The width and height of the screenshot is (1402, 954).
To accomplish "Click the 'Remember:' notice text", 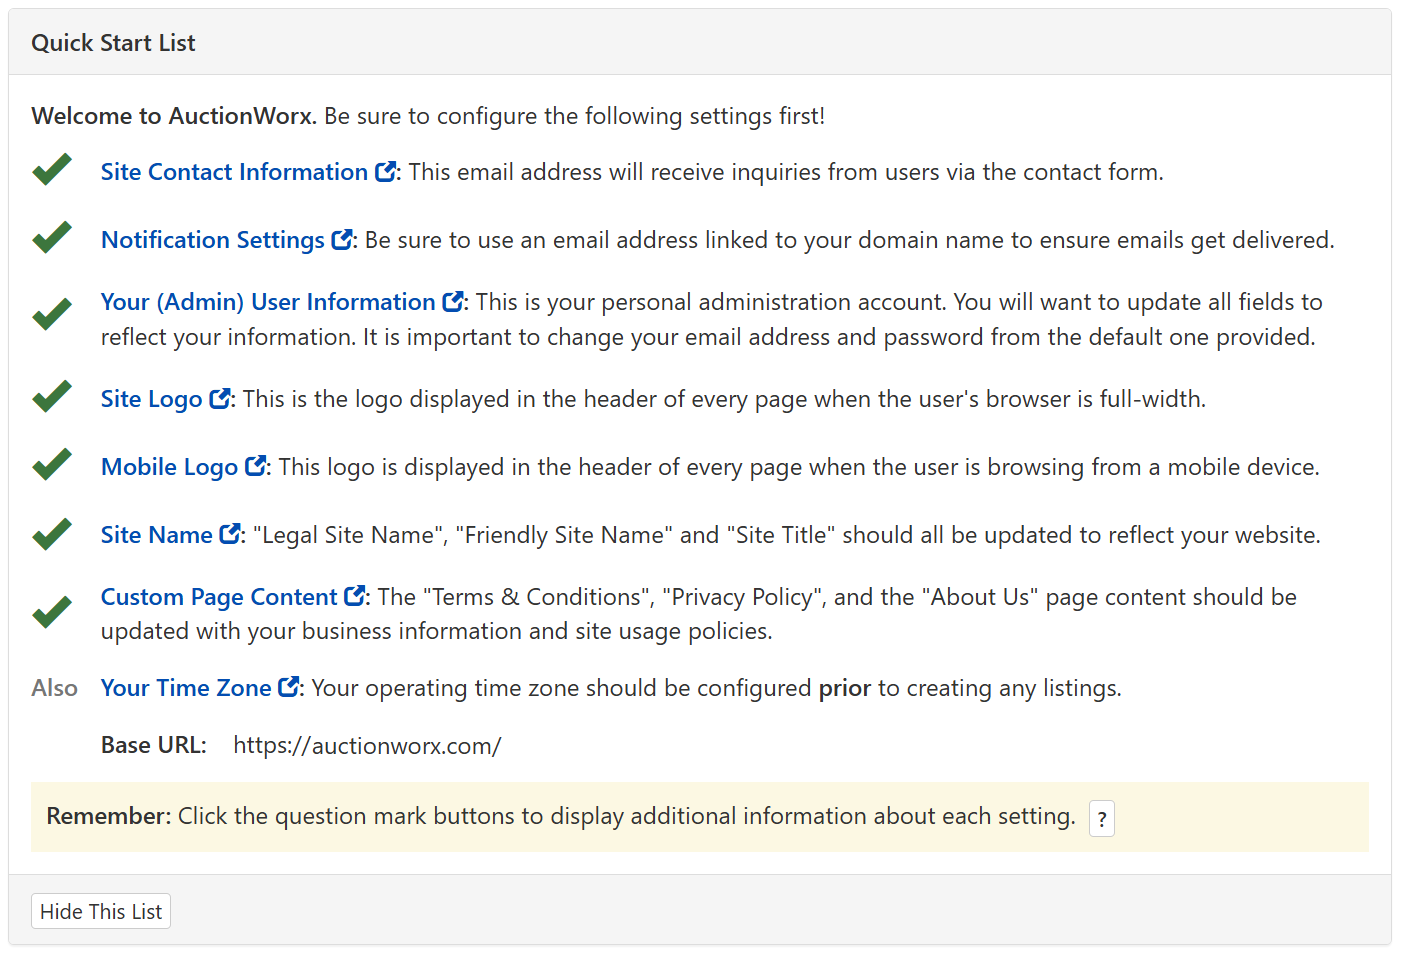I will tap(109, 816).
